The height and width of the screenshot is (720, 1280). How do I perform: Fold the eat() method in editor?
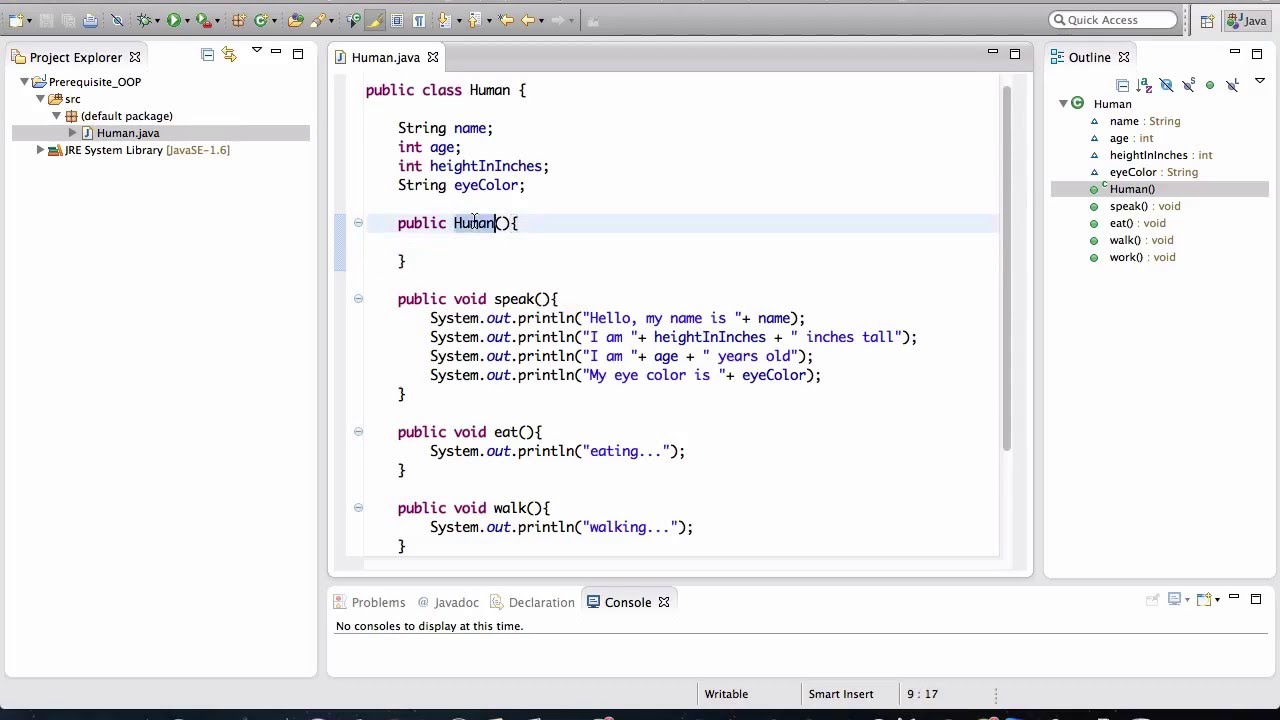[x=358, y=432]
